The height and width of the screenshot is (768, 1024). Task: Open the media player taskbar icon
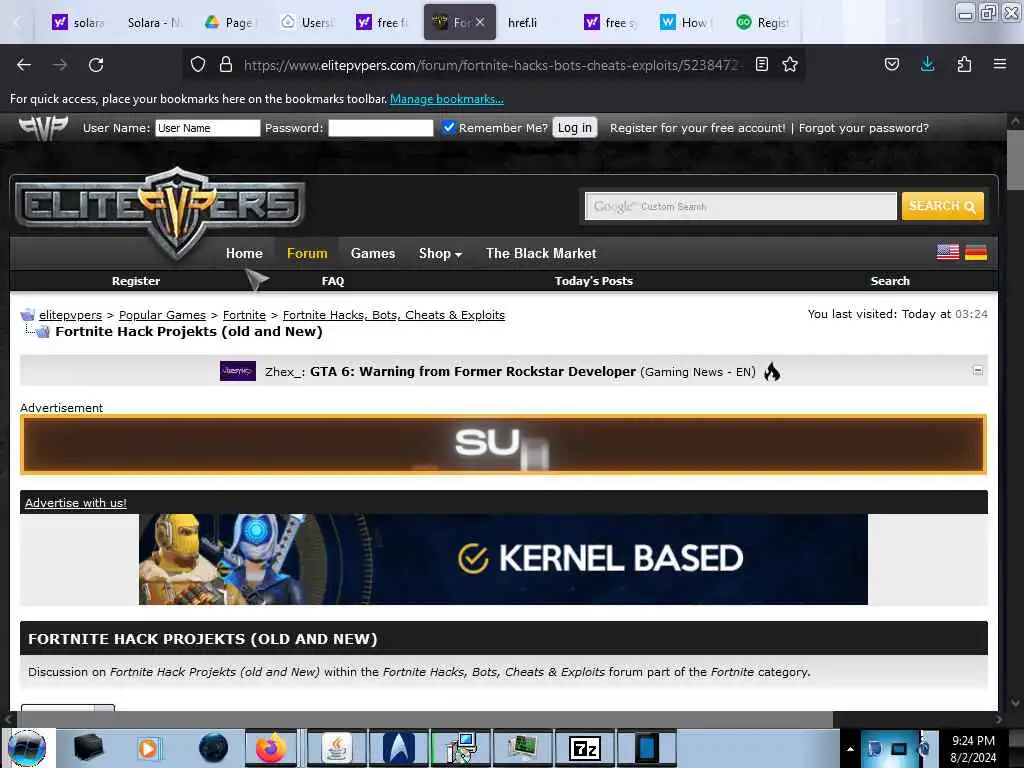click(148, 748)
